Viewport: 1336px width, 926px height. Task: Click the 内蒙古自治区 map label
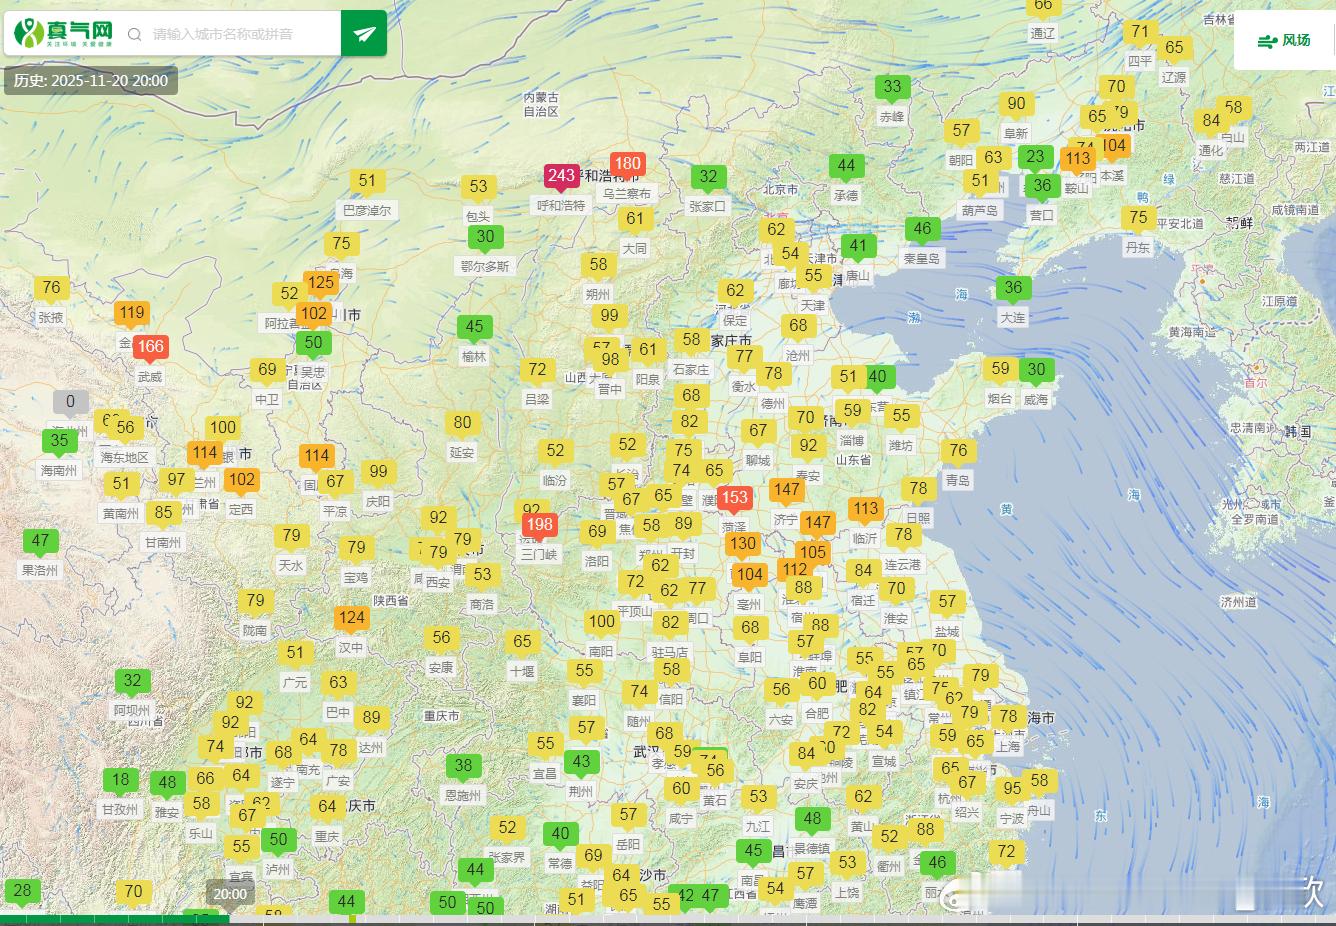[541, 105]
